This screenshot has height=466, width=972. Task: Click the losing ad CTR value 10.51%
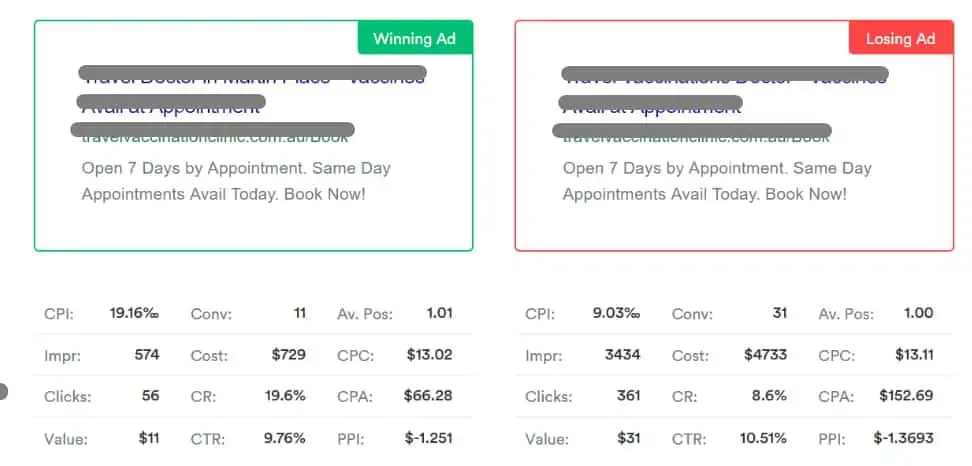pyautogui.click(x=763, y=439)
